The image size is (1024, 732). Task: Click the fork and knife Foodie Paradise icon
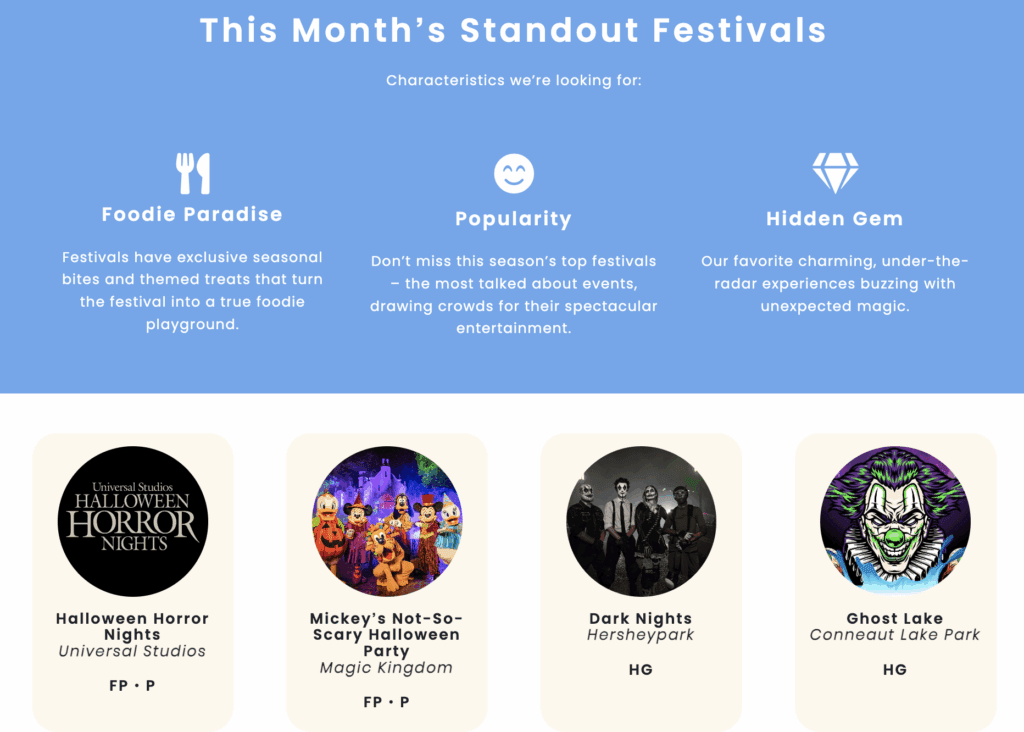tap(192, 173)
